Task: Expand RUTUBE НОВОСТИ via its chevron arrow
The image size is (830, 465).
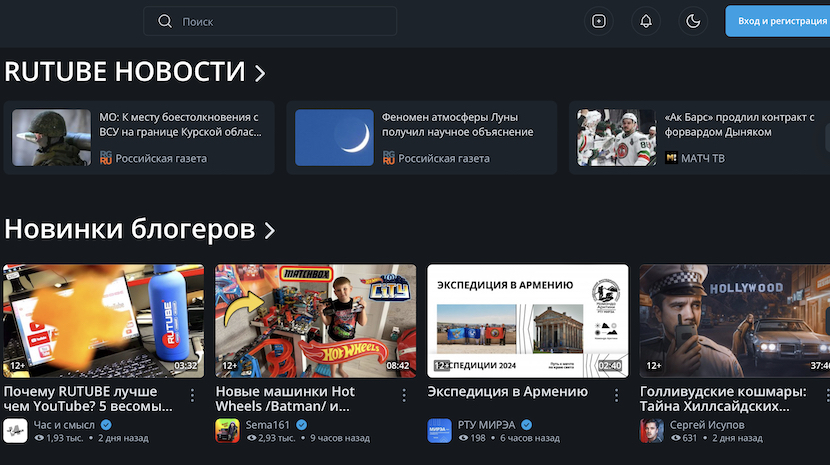Action: tap(259, 73)
